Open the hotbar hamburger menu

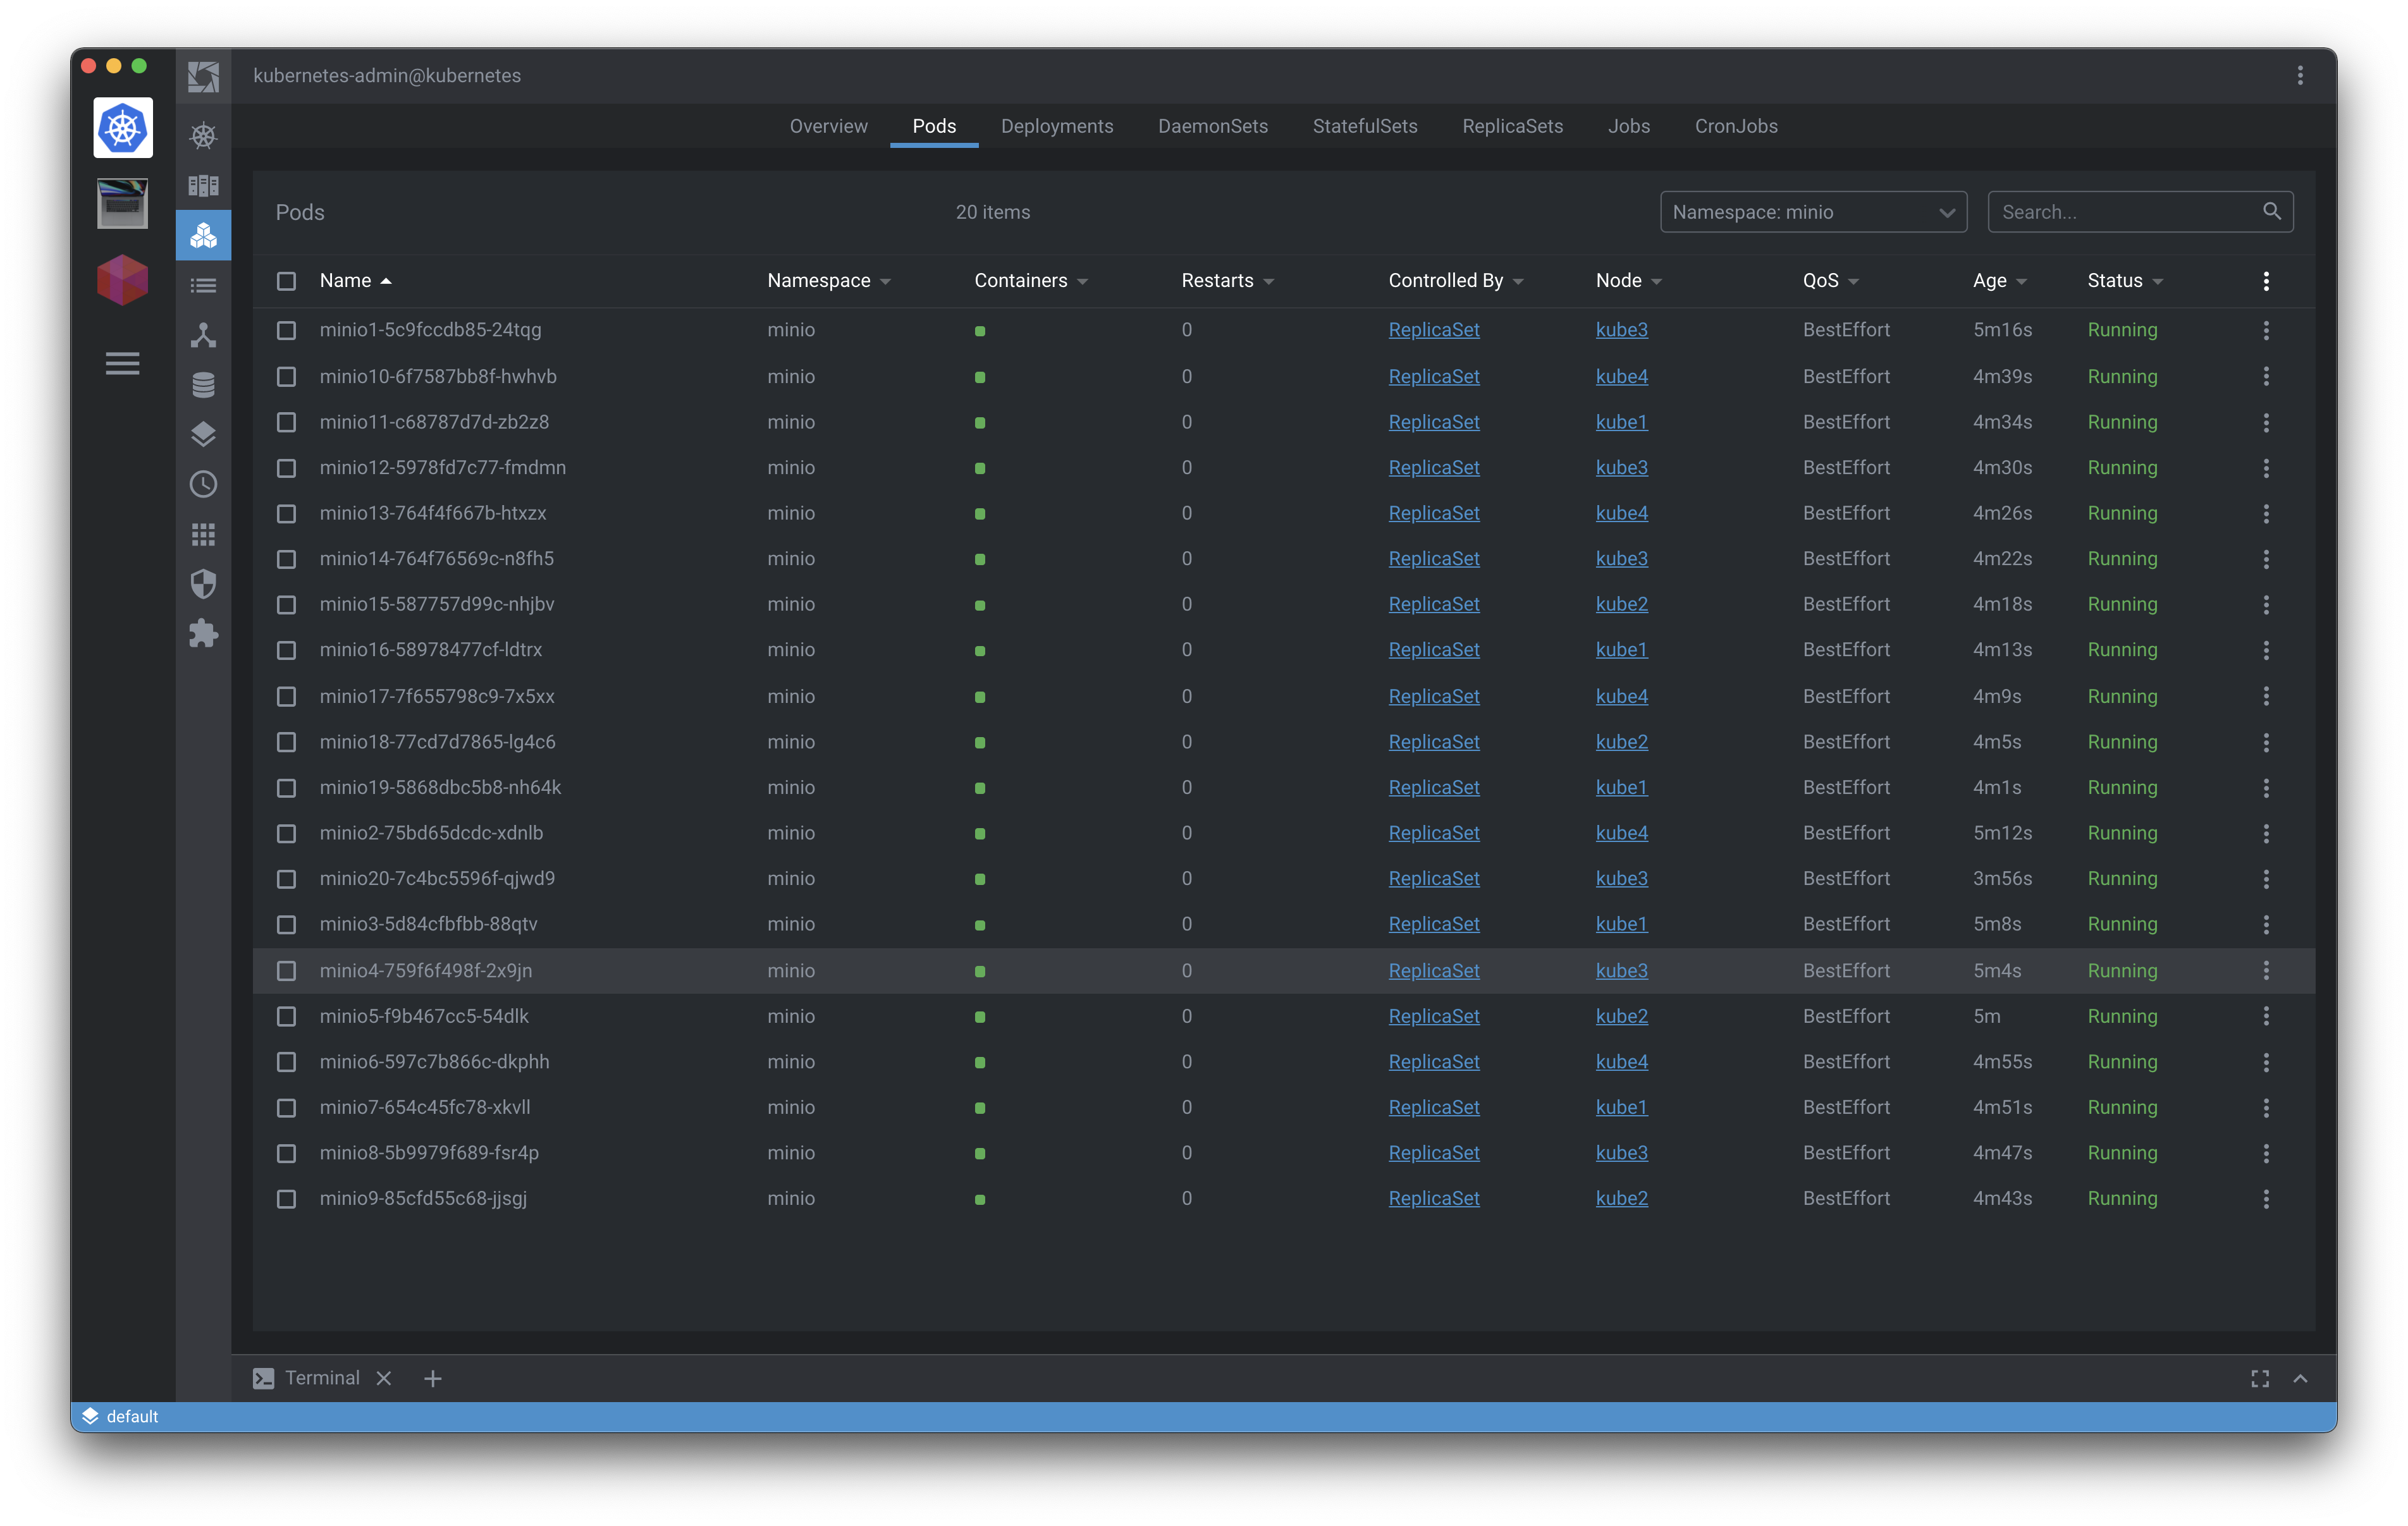click(123, 363)
